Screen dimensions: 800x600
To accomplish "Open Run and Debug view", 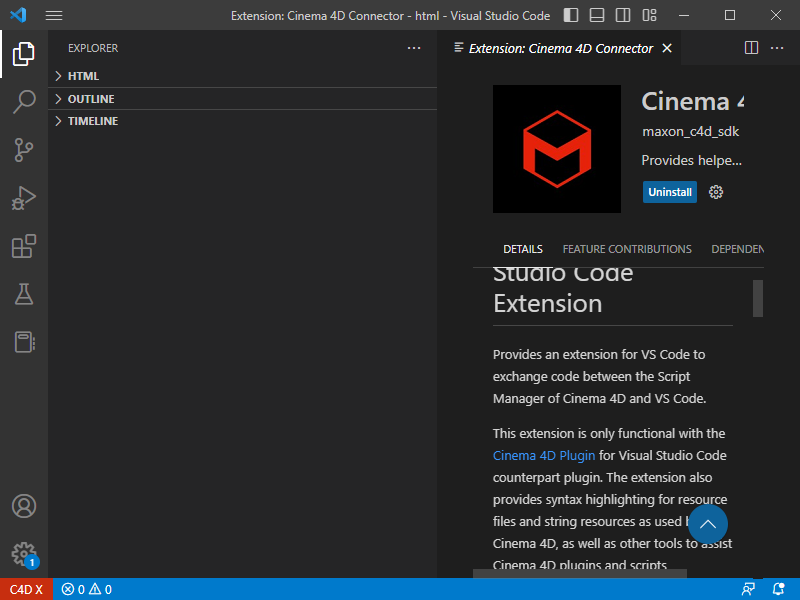I will 24,198.
